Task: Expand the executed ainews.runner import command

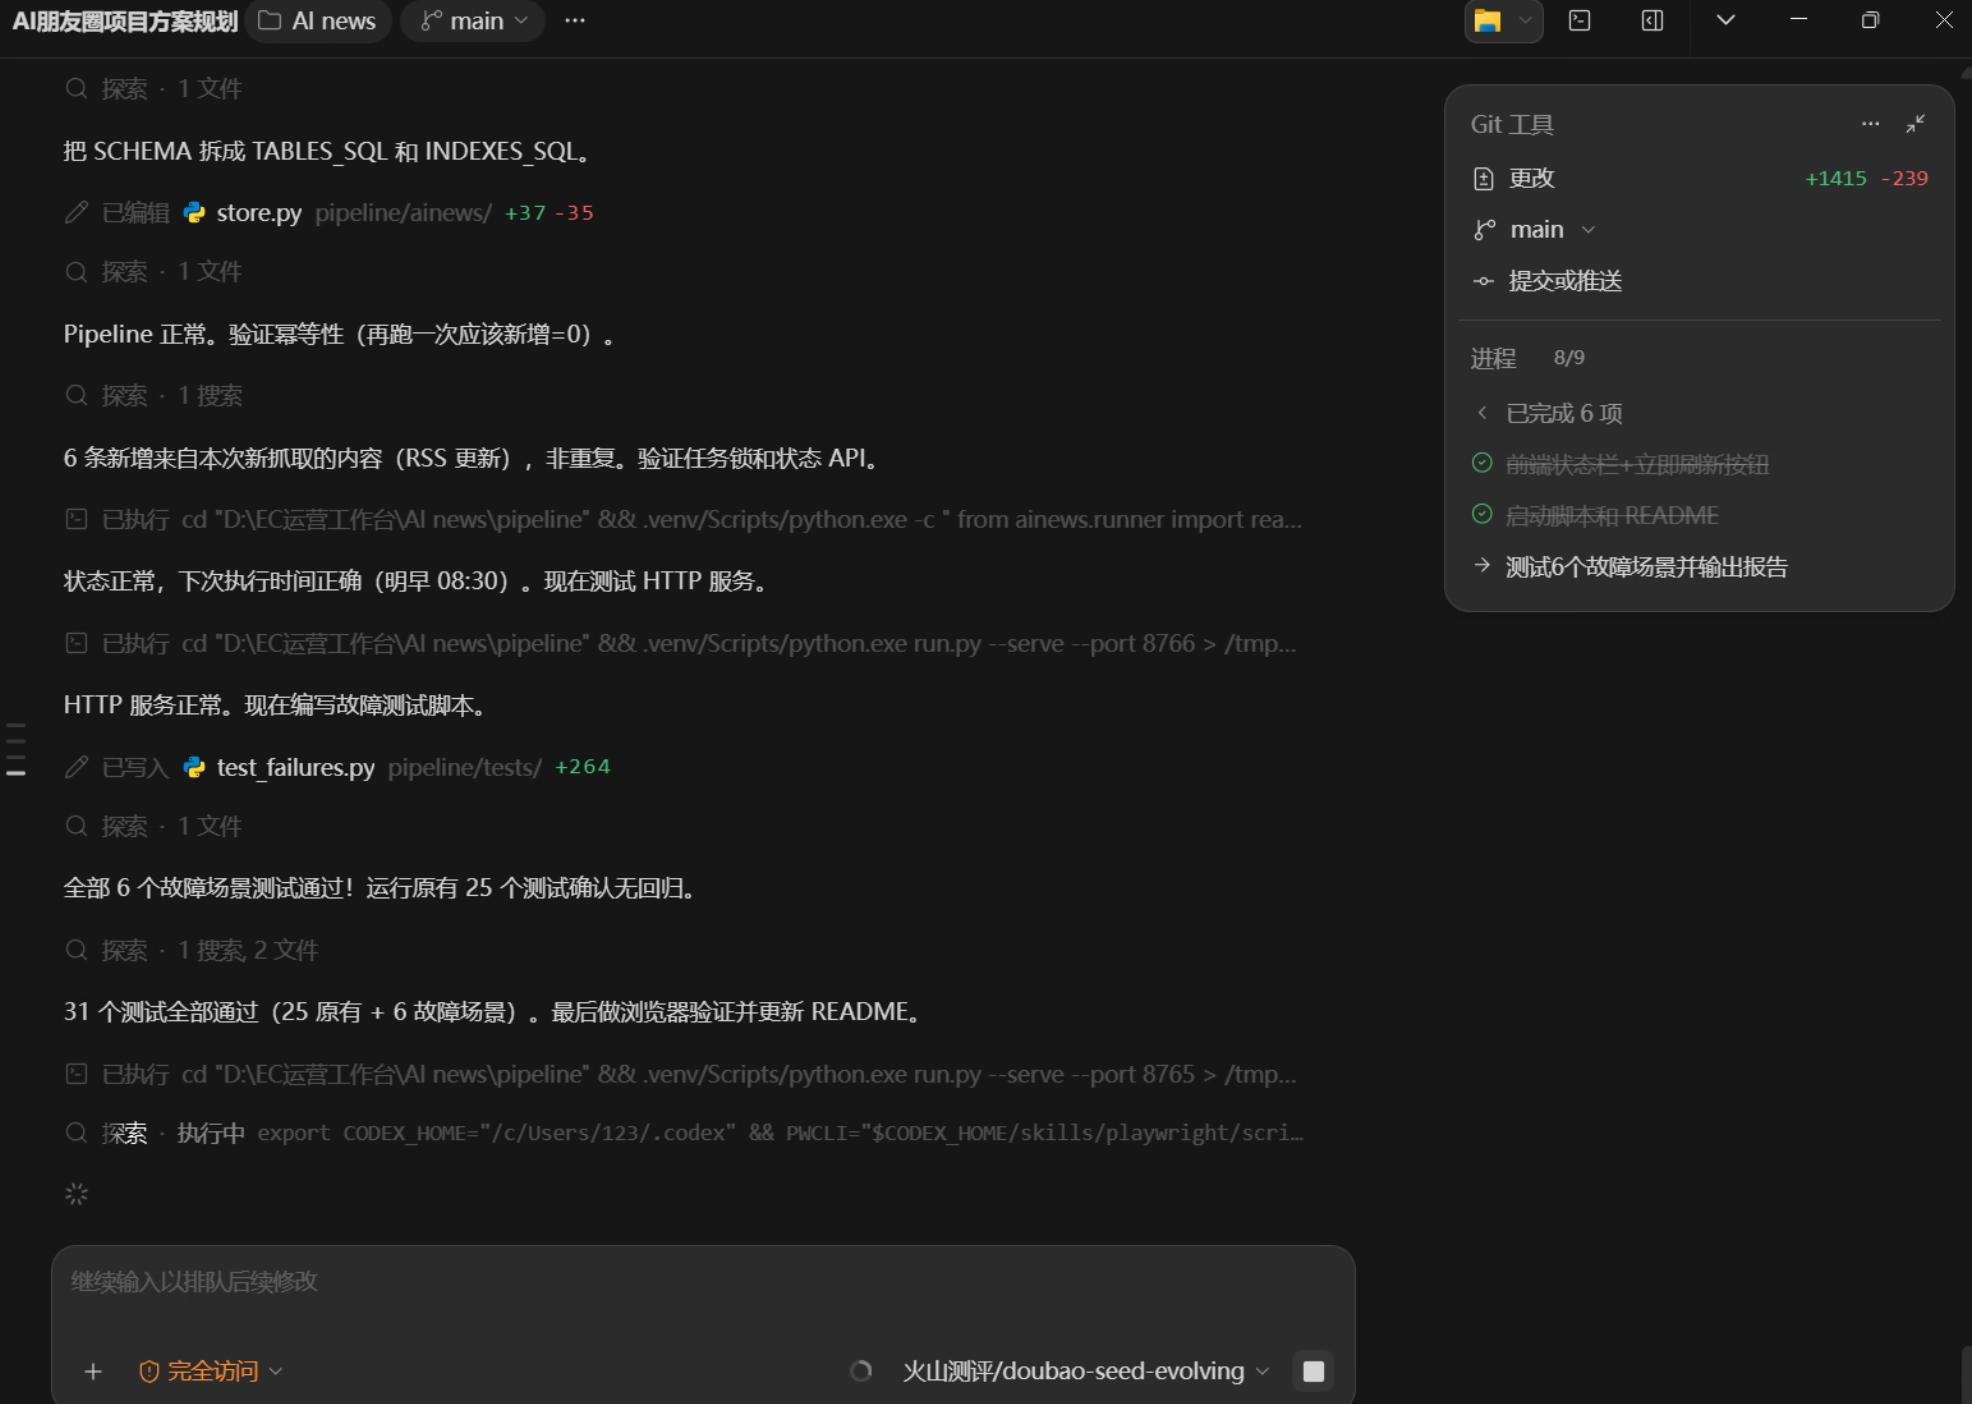Action: 683,520
